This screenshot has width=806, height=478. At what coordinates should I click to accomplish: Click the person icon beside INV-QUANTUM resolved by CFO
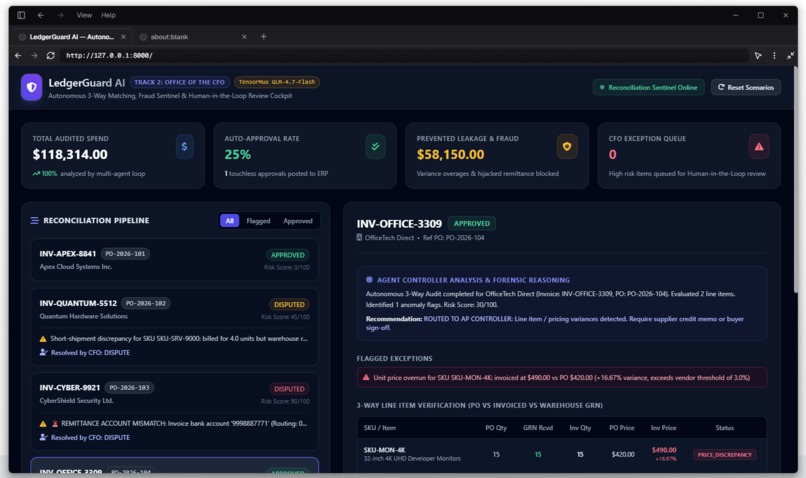pyautogui.click(x=43, y=353)
